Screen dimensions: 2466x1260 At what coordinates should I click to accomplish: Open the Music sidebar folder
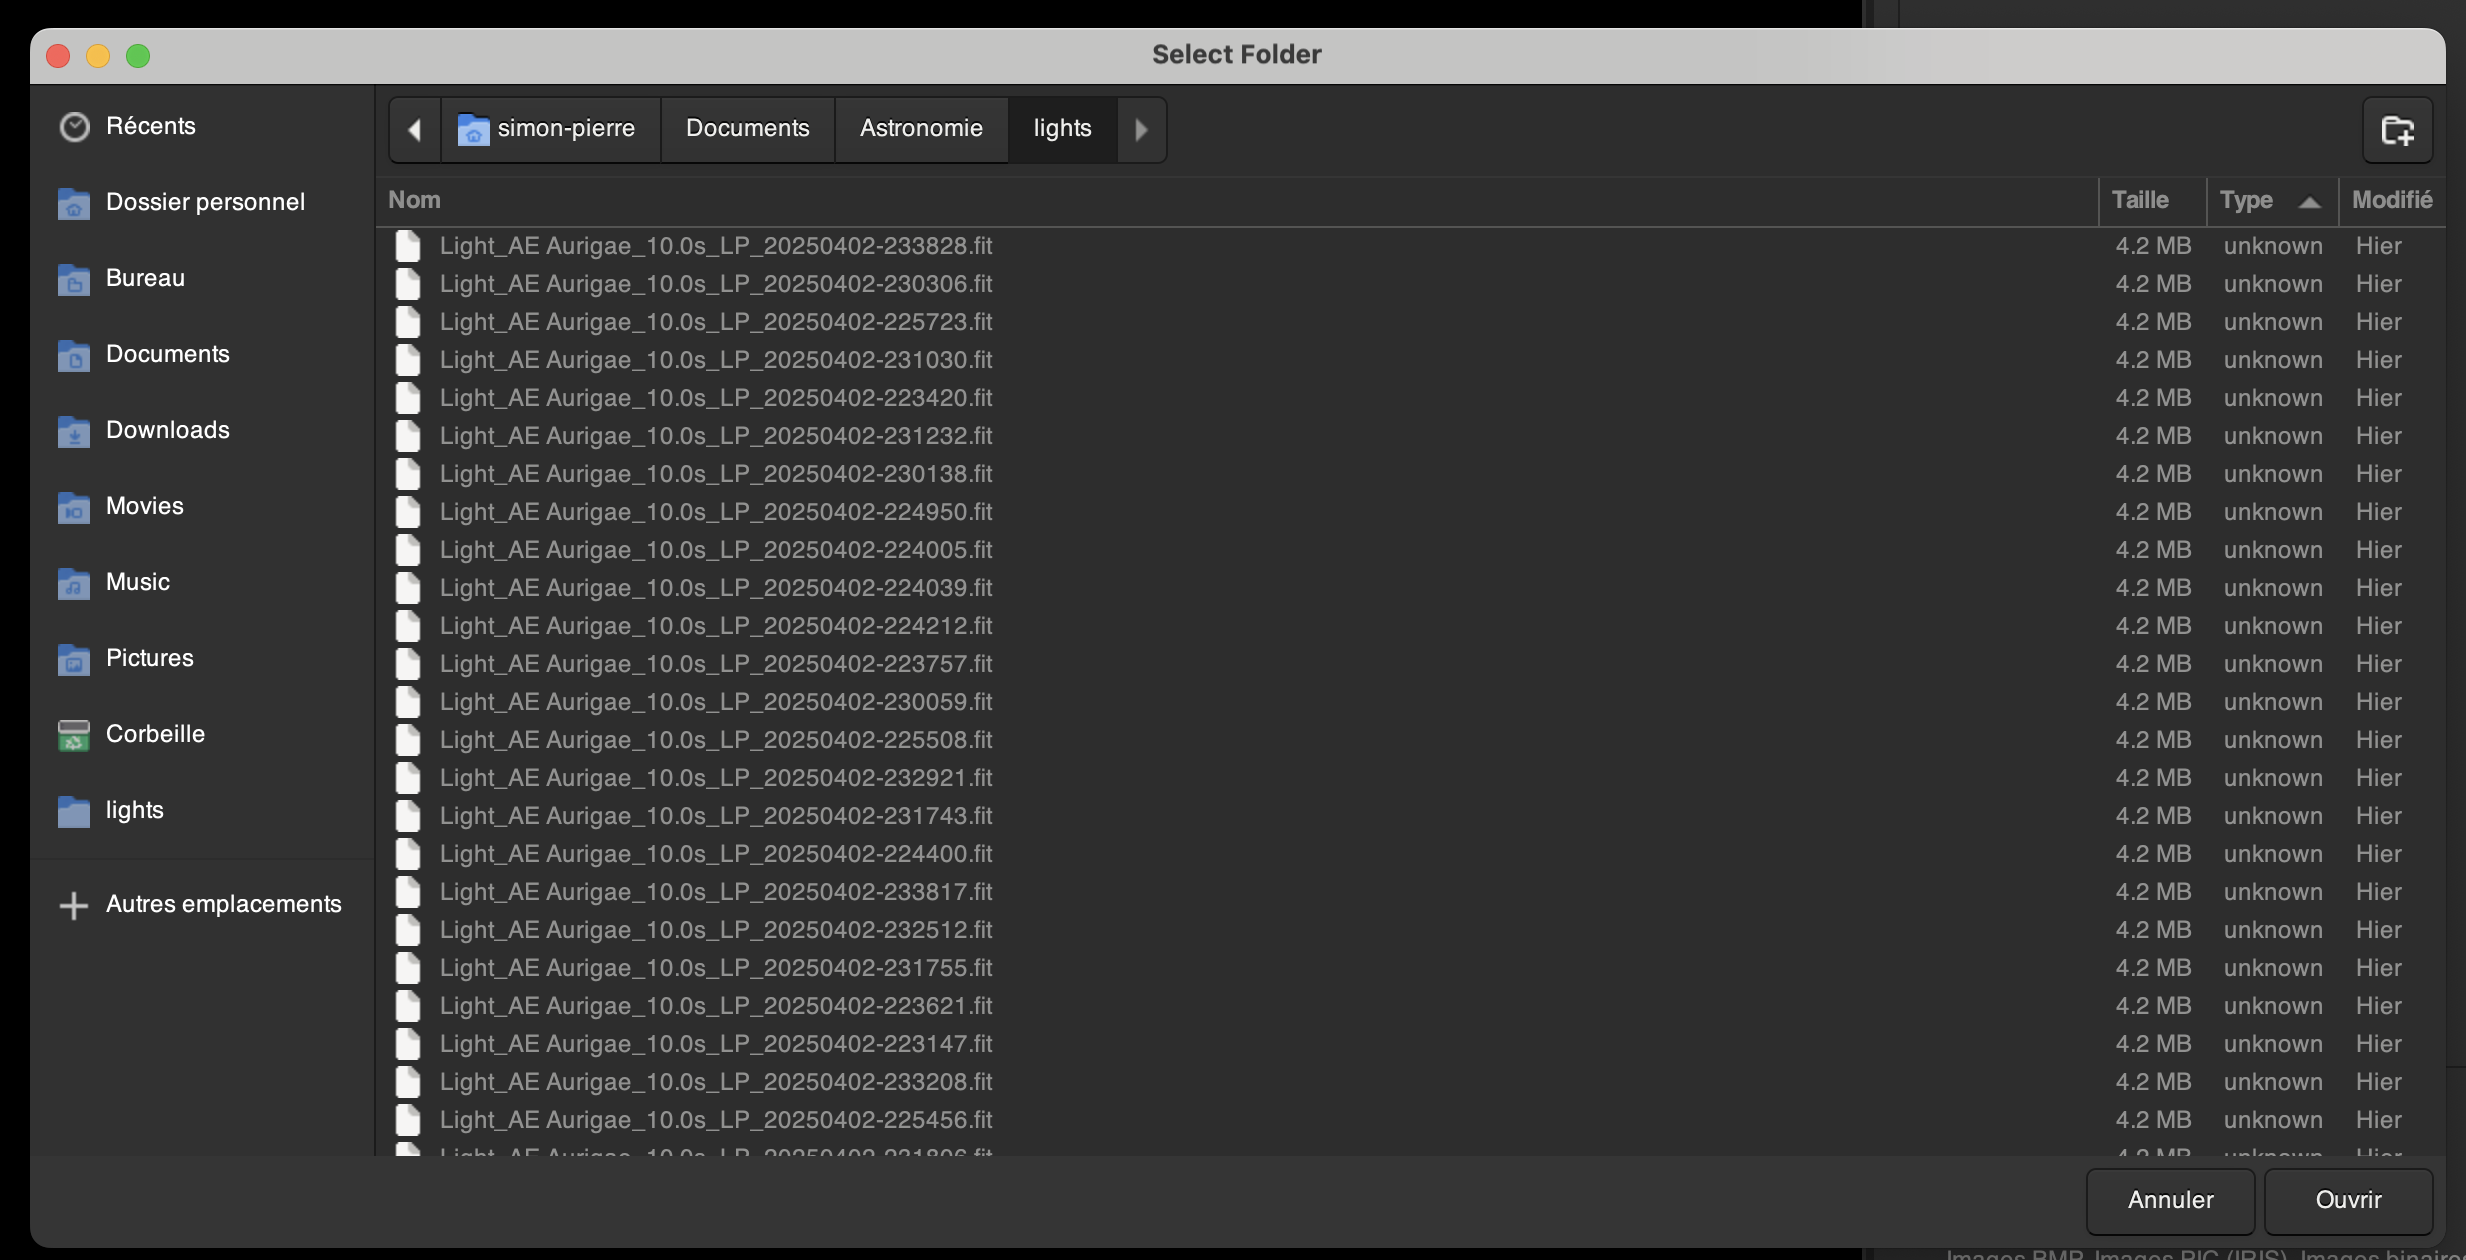(137, 582)
